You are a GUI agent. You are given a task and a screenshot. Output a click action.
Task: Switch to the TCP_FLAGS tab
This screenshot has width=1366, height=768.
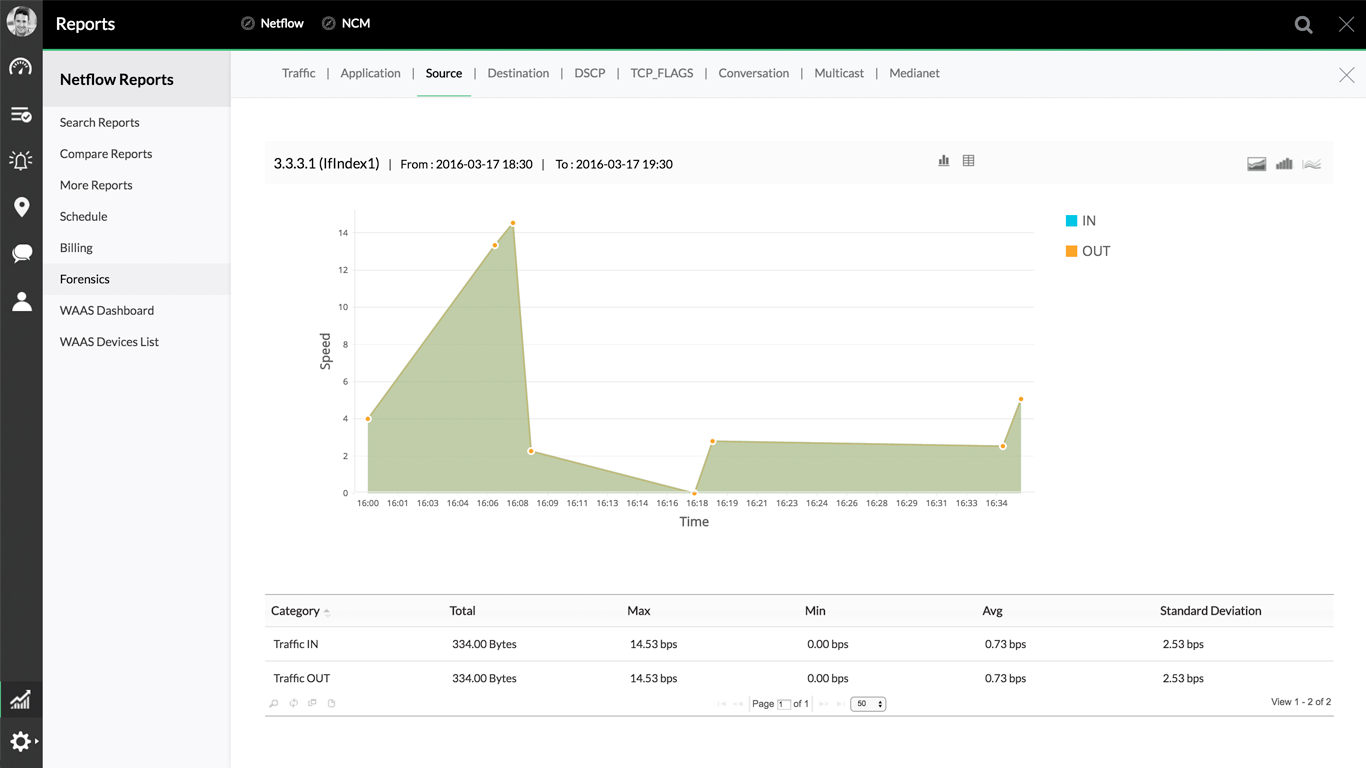tap(661, 73)
